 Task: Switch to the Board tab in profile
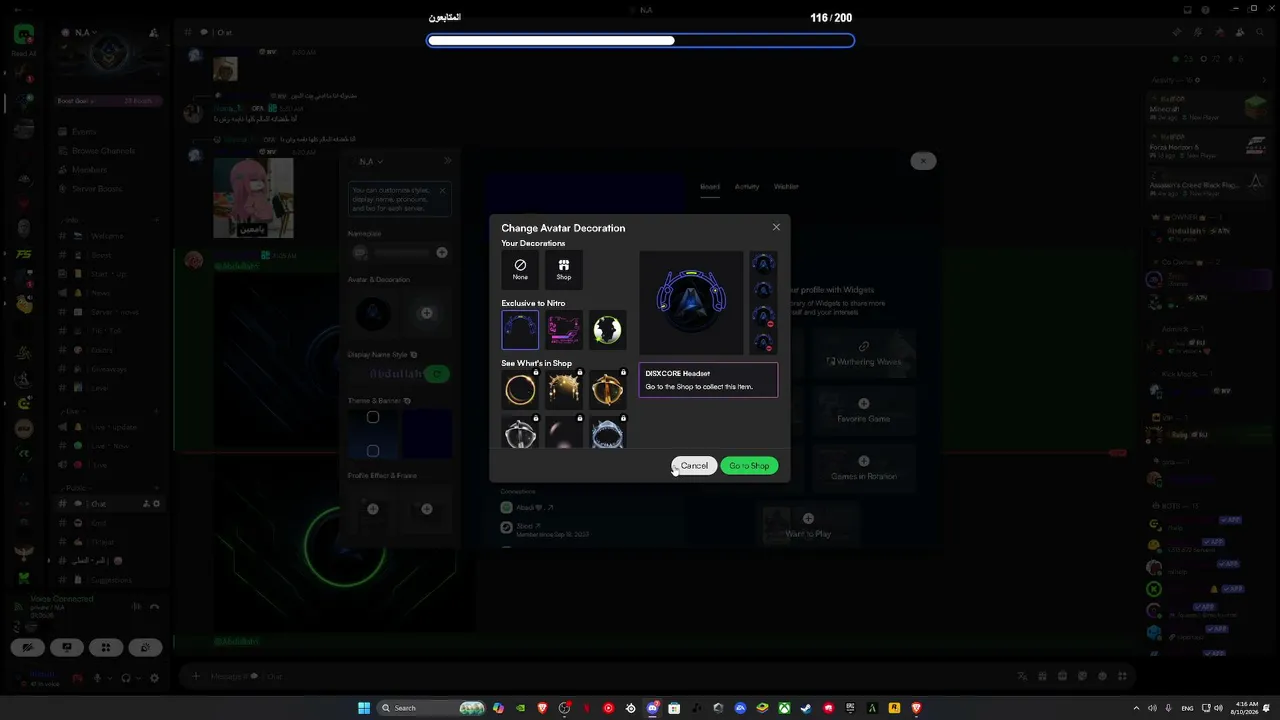(710, 187)
